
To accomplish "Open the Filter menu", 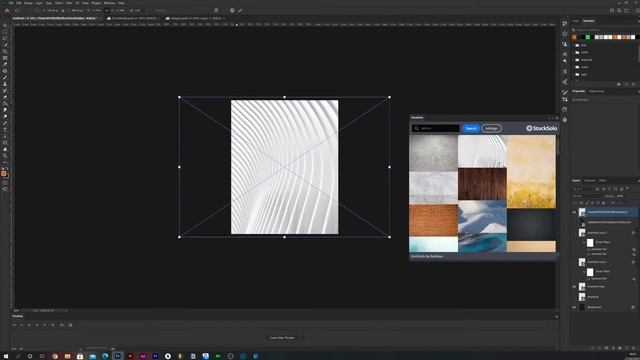I will pos(69,3).
